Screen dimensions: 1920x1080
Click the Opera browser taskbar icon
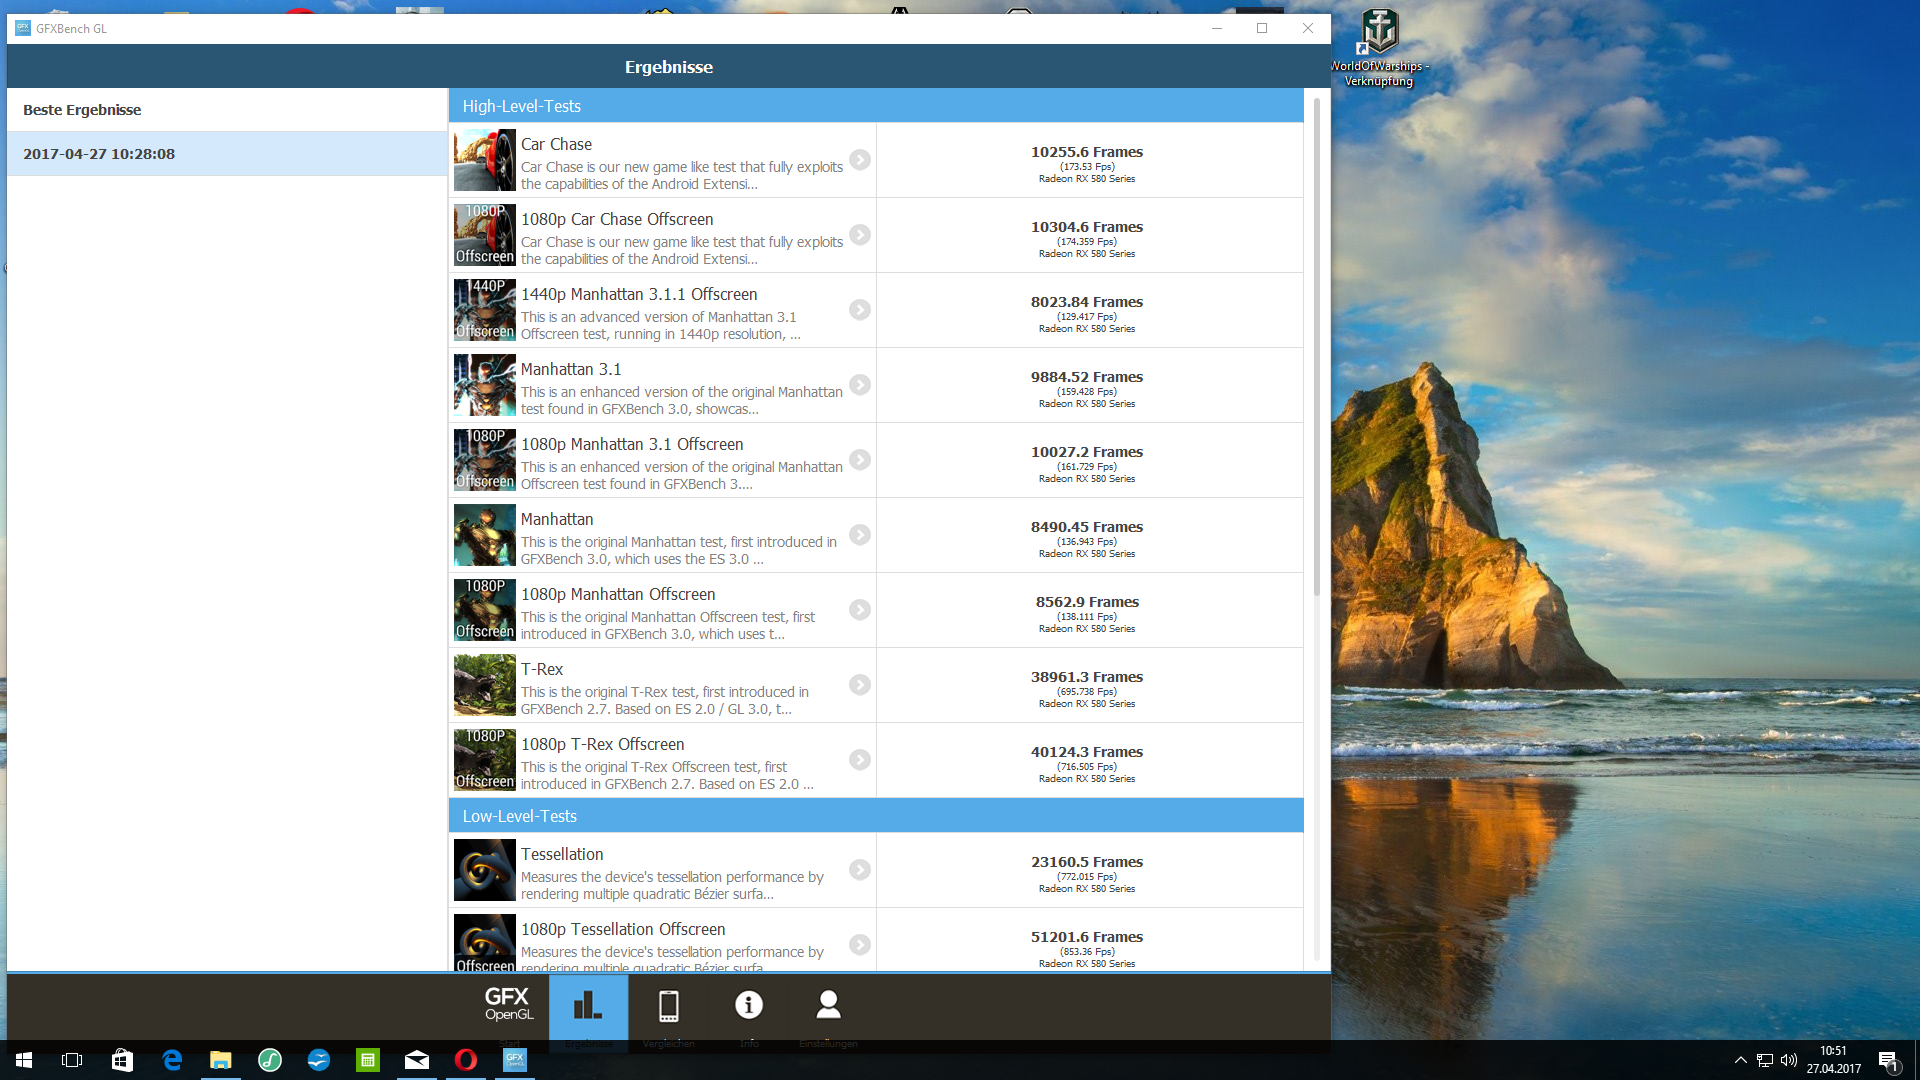click(x=466, y=1060)
